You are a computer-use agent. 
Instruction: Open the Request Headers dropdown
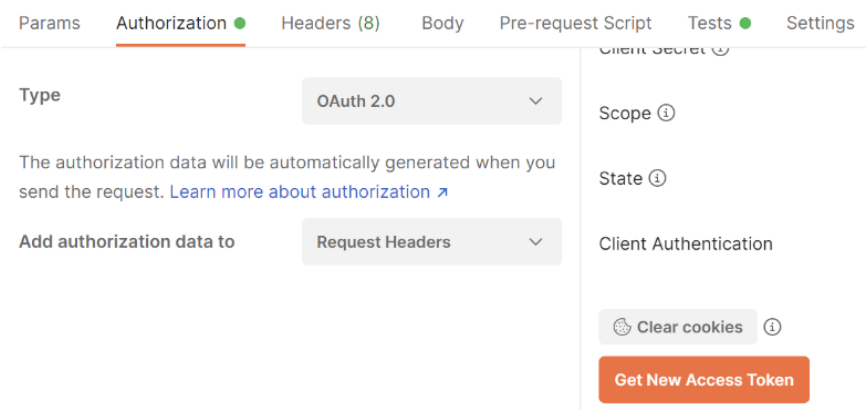431,242
